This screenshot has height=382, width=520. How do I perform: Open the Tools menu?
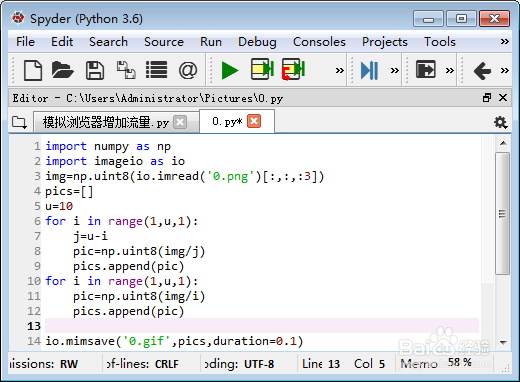click(x=440, y=42)
